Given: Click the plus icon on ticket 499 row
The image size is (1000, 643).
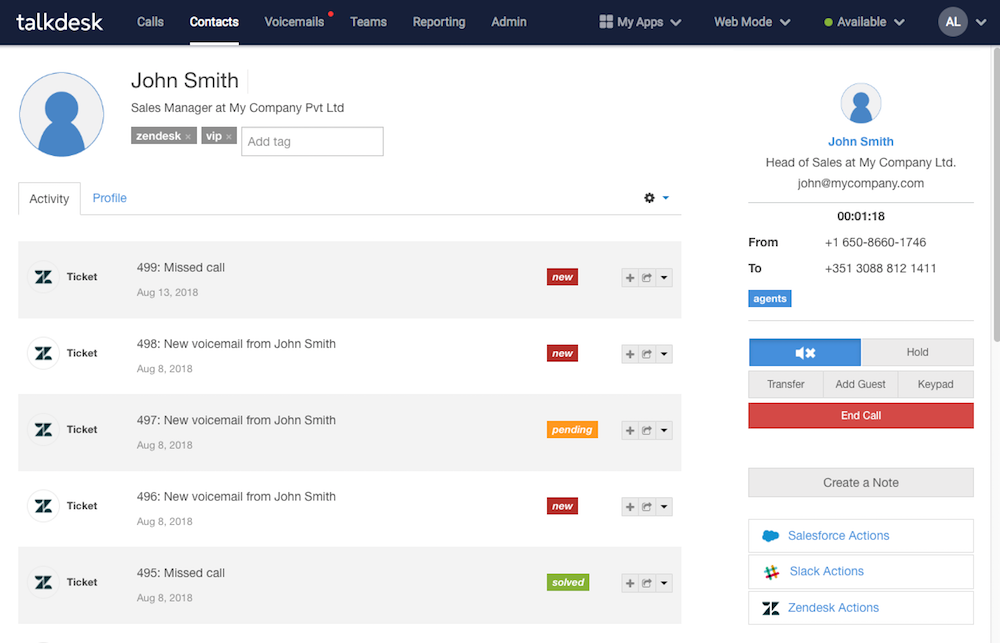Looking at the screenshot, I should (x=630, y=278).
